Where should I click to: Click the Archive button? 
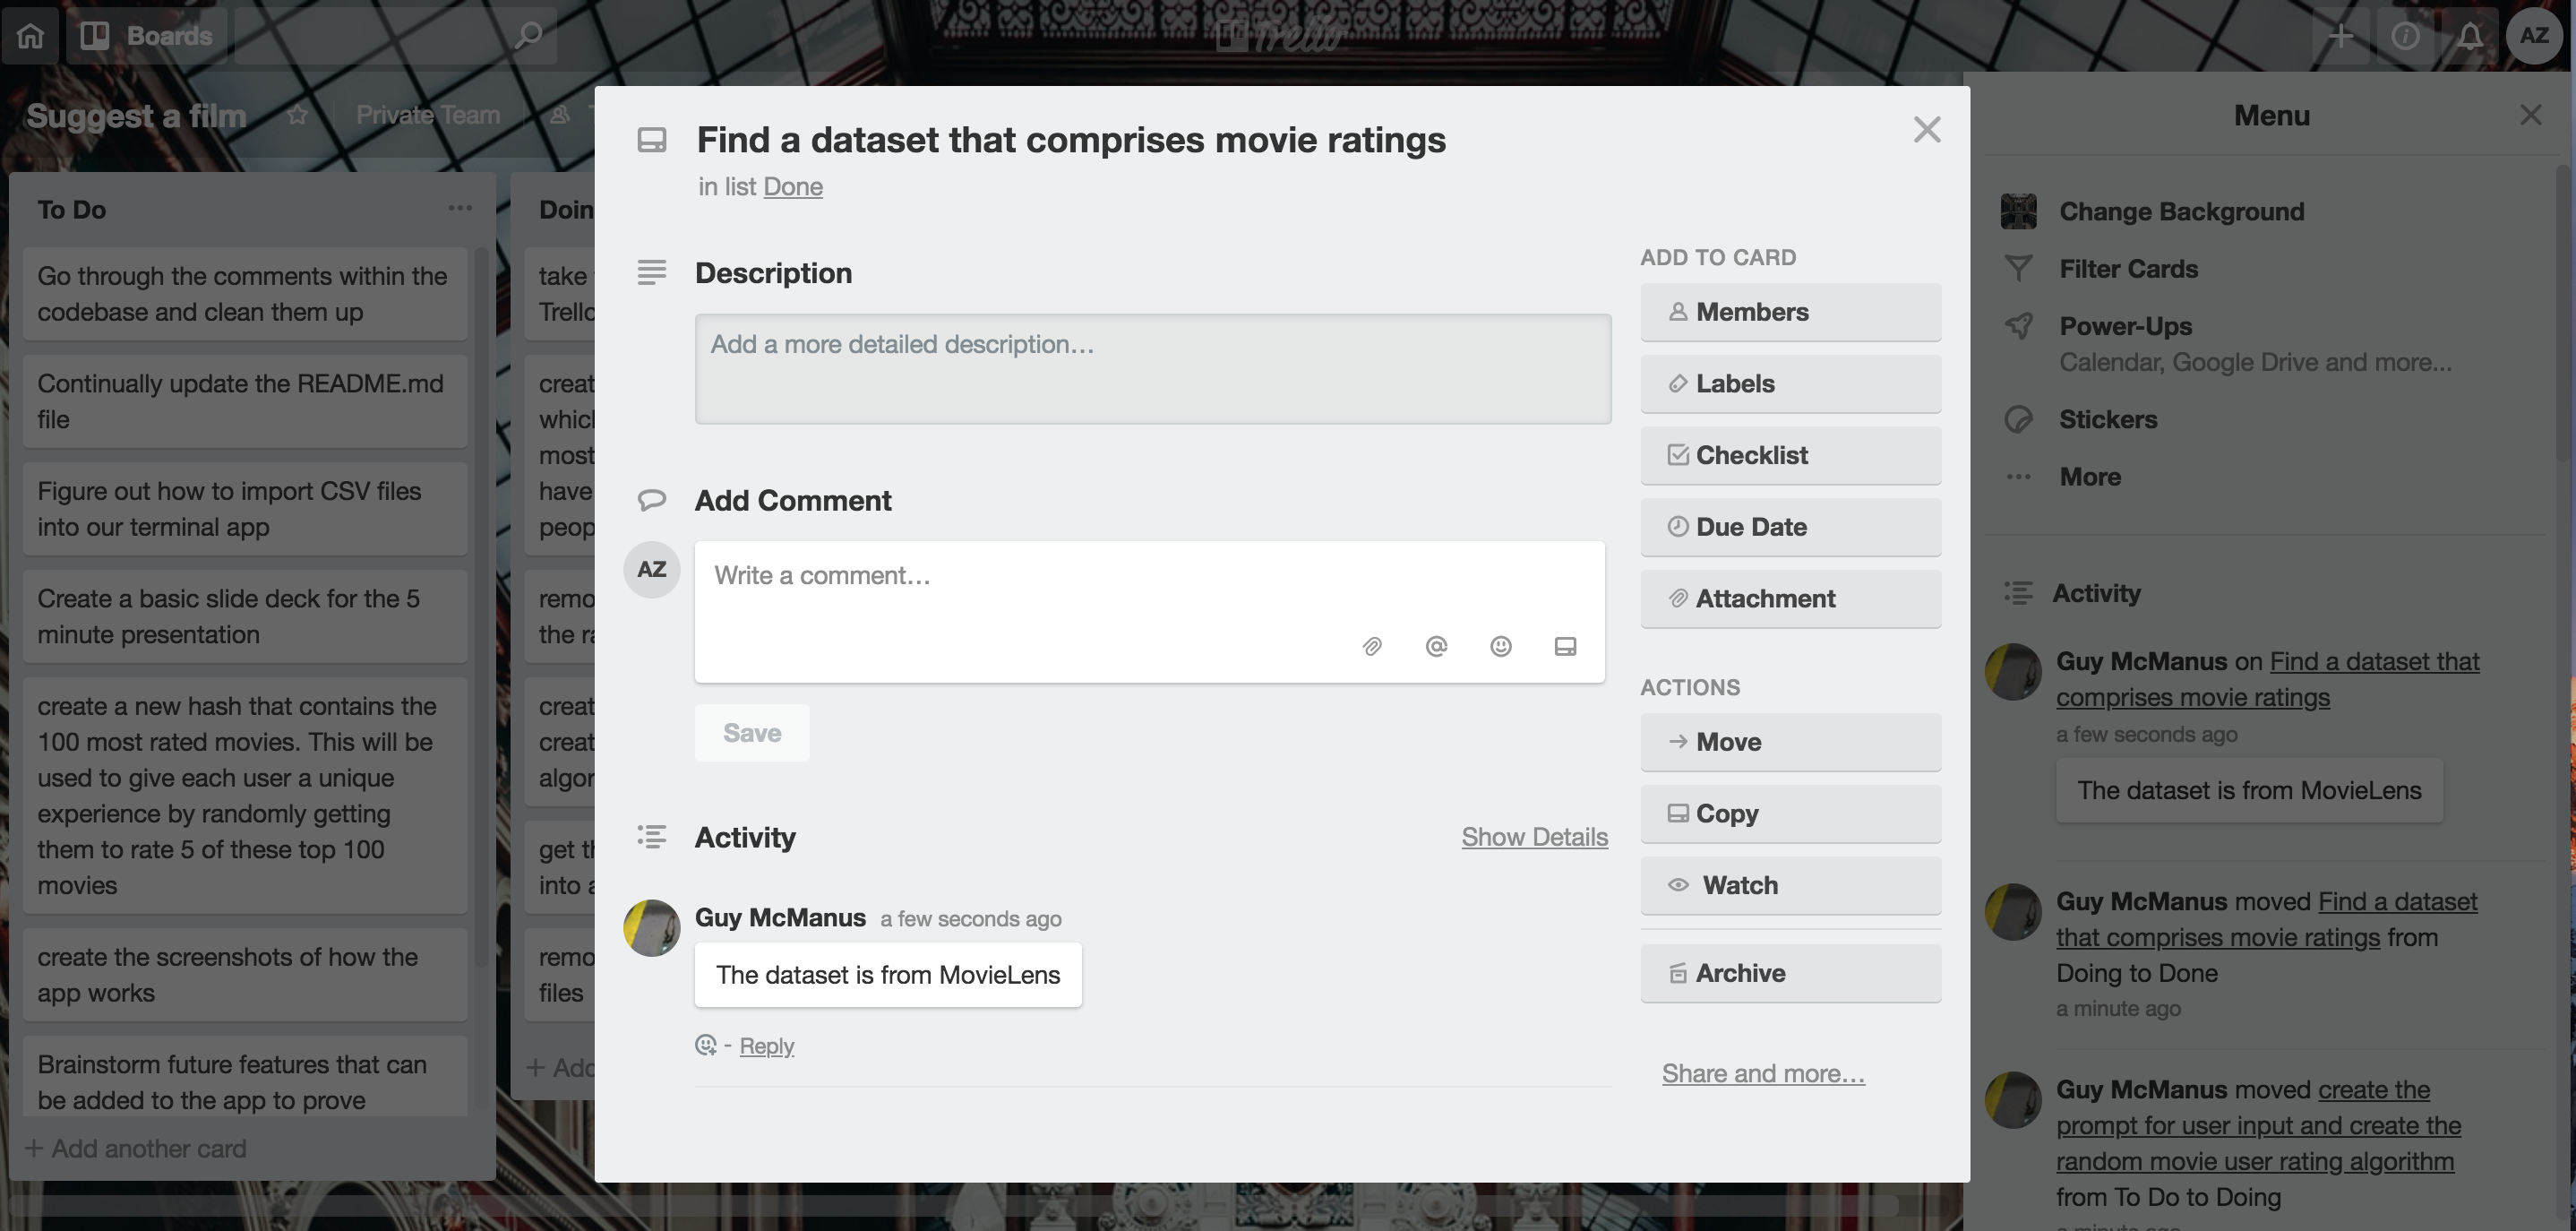pyautogui.click(x=1790, y=973)
